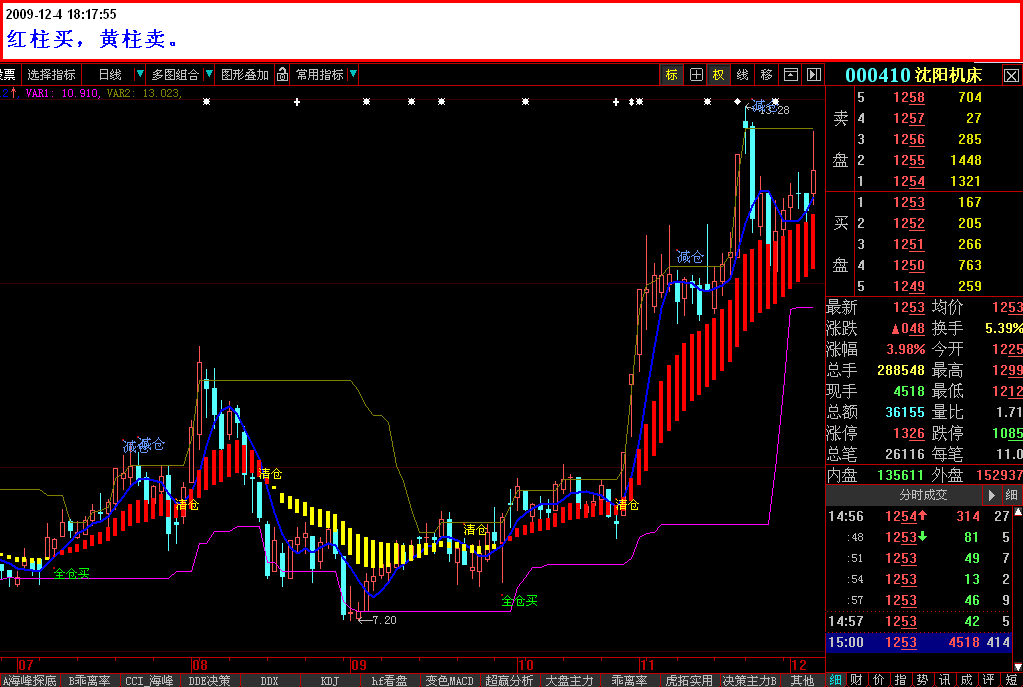Click the VAR1: 10.910 indicator value
The image size is (1023, 687).
[x=62, y=93]
